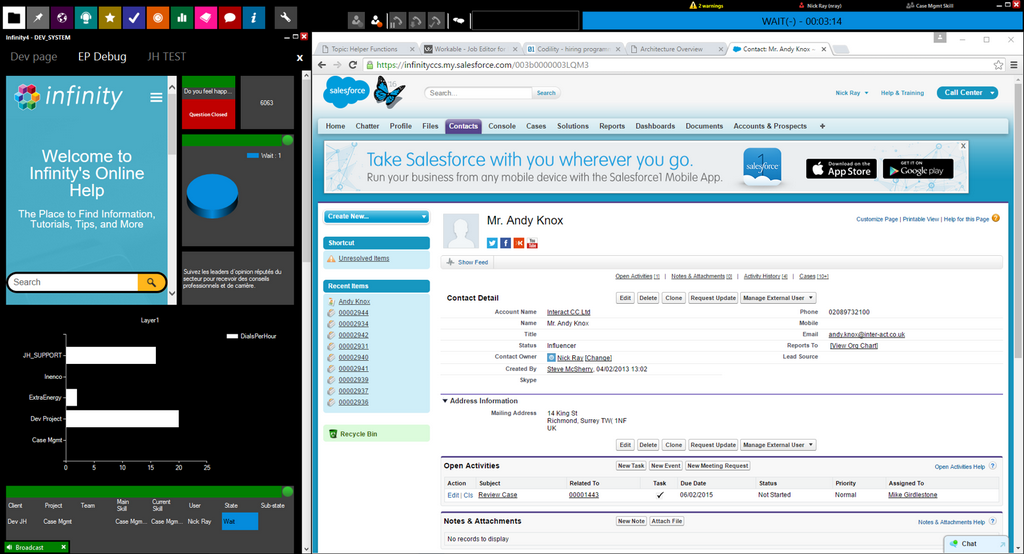
Task: Switch to the EP Debug tab
Action: click(102, 57)
